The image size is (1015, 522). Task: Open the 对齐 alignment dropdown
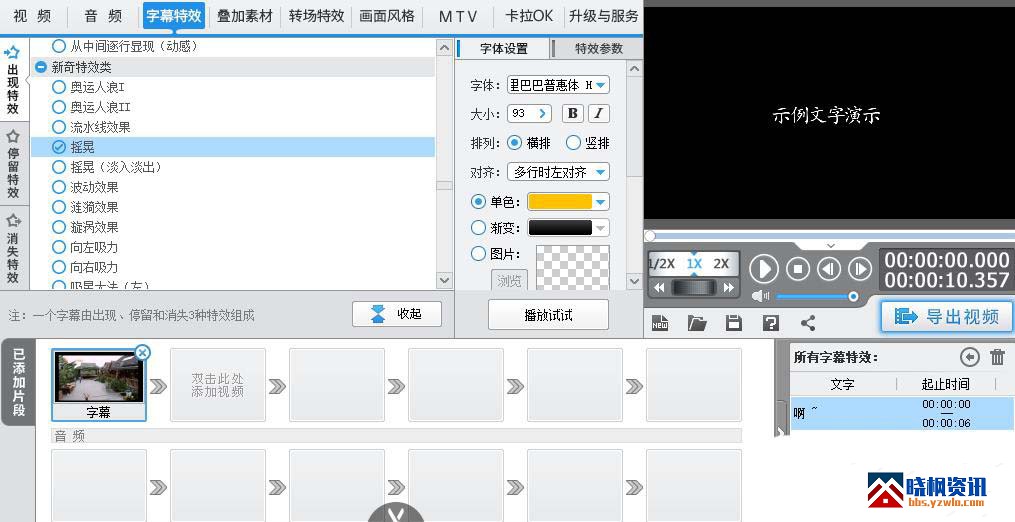(x=558, y=172)
